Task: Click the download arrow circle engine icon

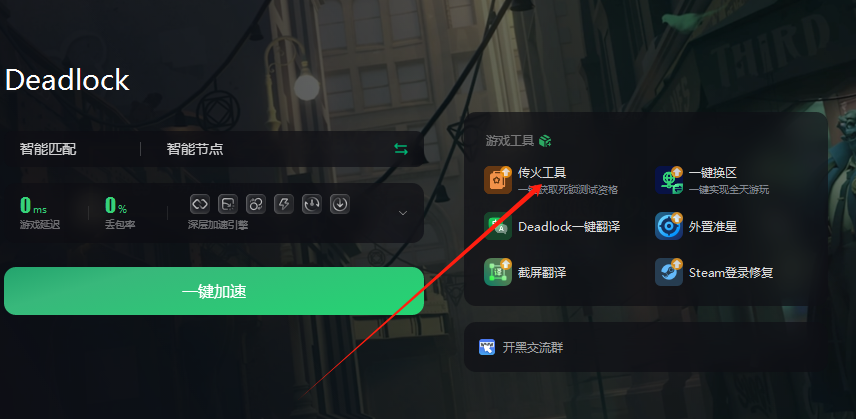Action: [340, 204]
